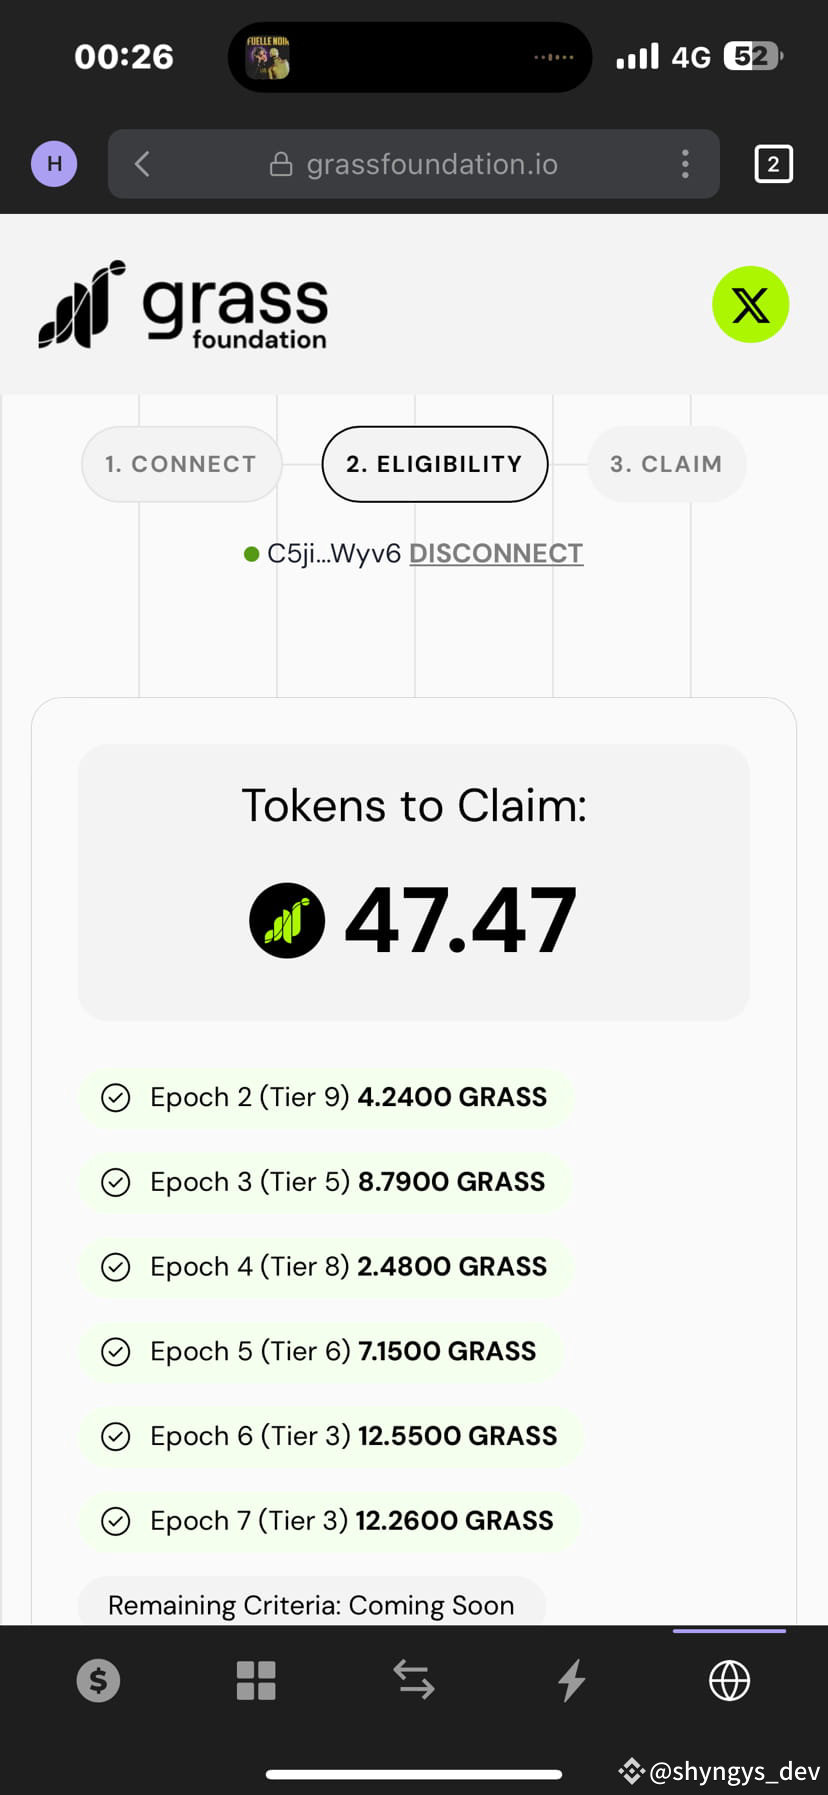Tap the lightning bolt icon in bottom navigation
Screen dimensions: 828x1795
(570, 1680)
